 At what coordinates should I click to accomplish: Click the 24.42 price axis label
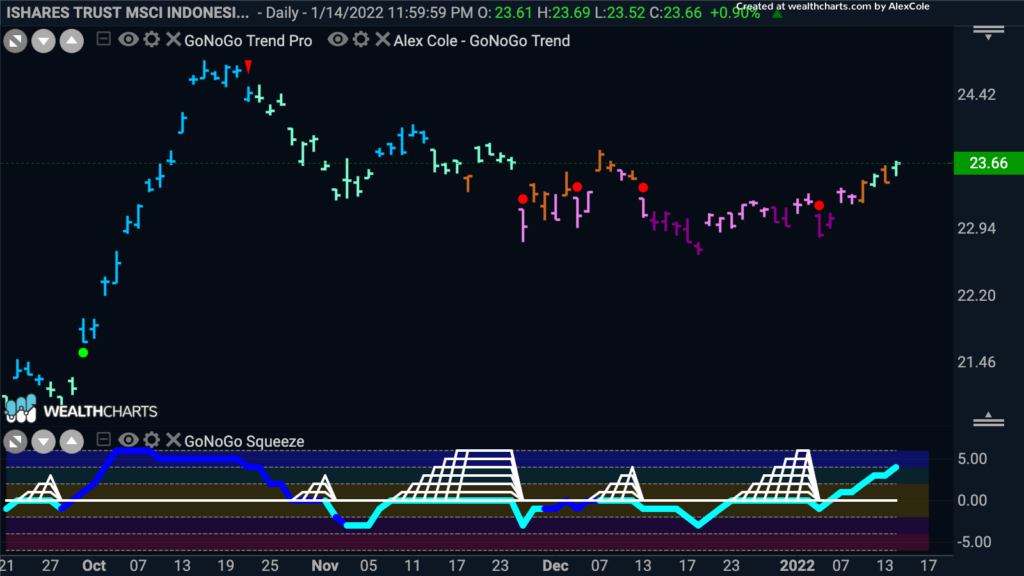976,95
